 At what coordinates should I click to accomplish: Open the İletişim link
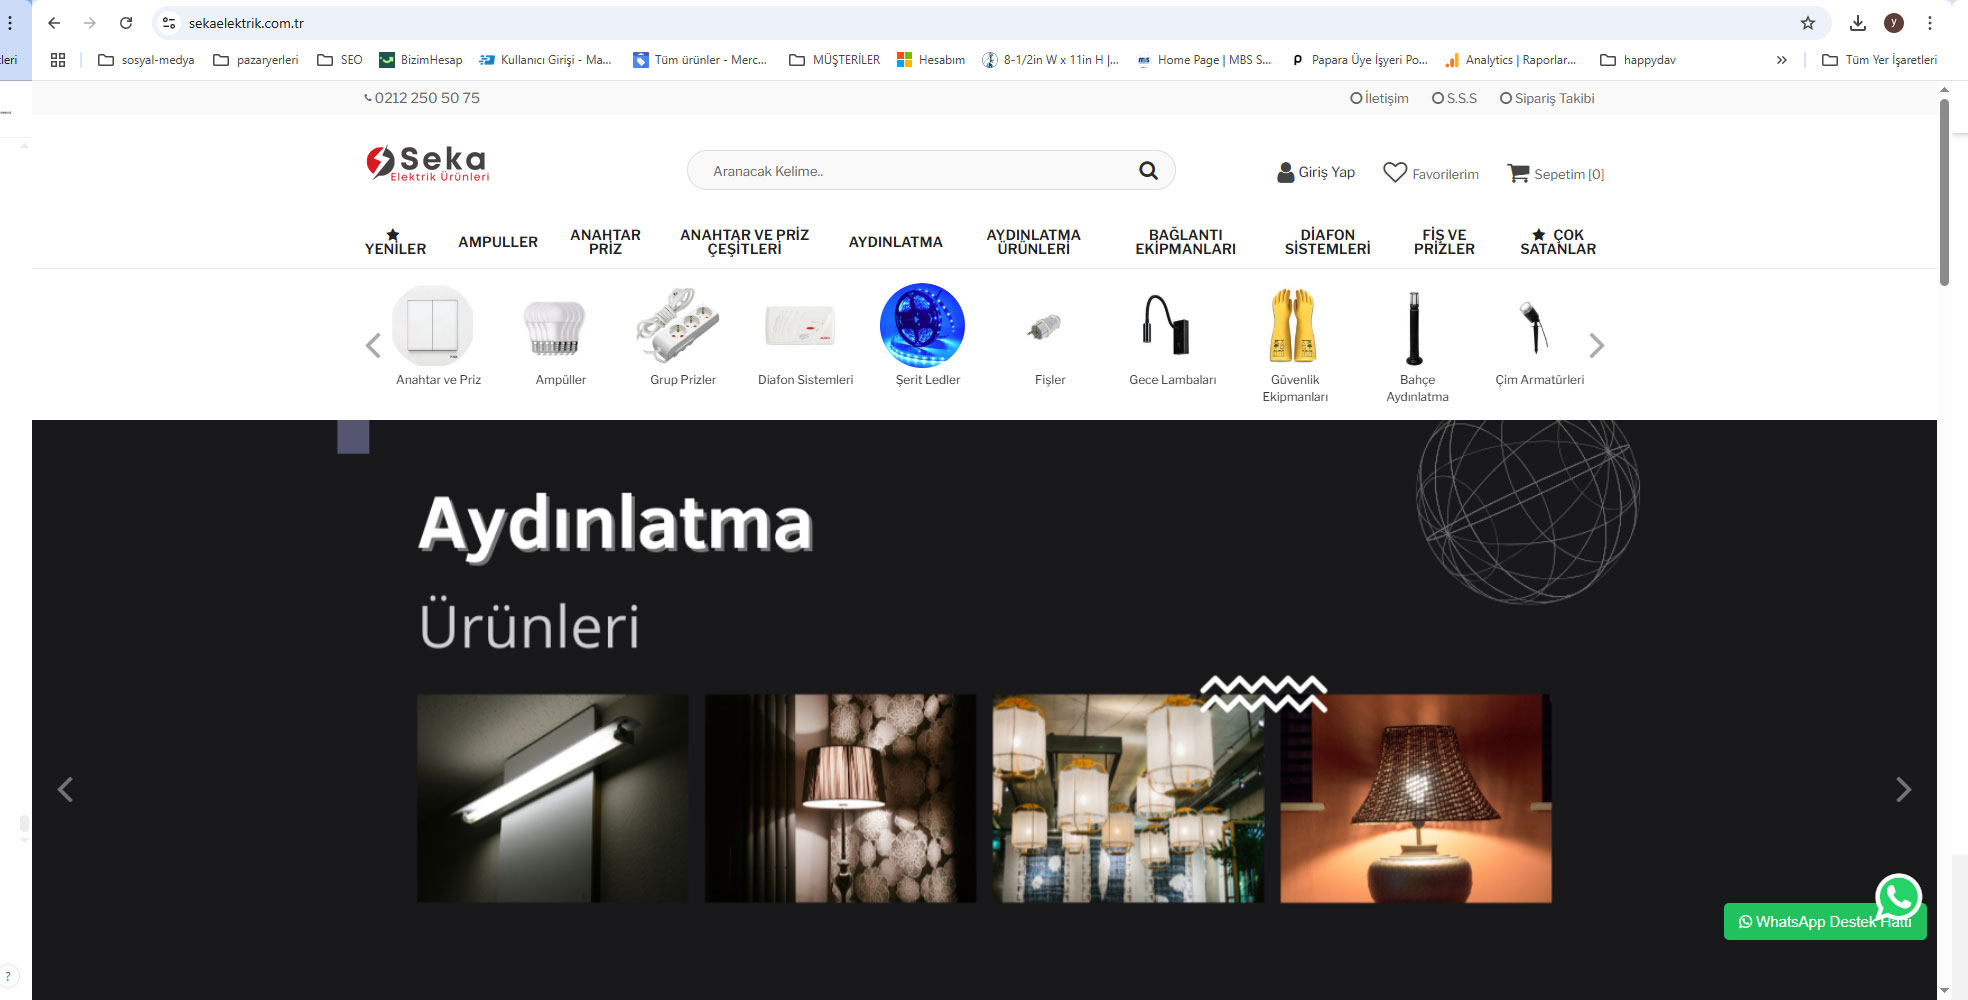coord(1380,98)
